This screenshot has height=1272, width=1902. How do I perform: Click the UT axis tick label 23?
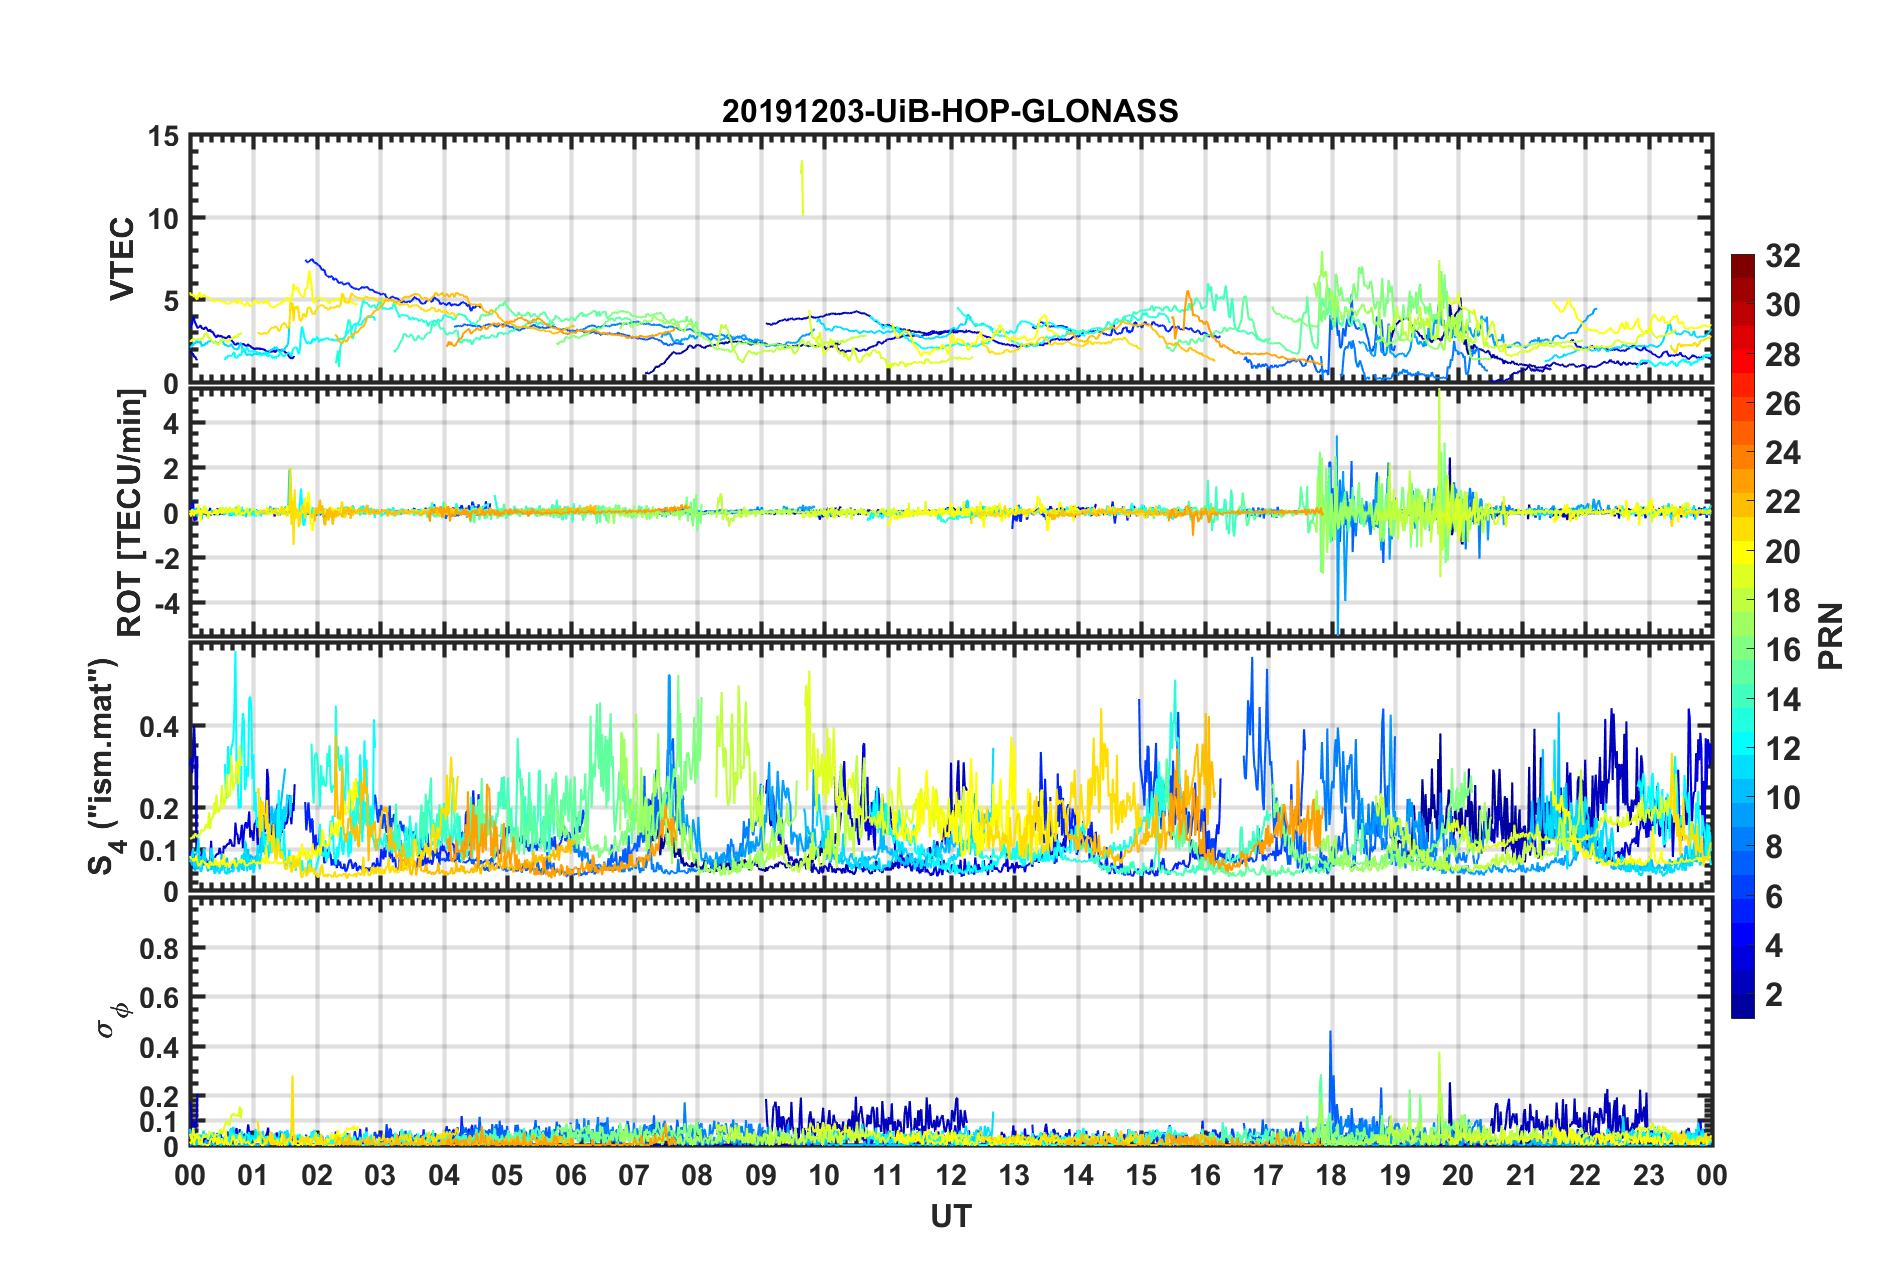[1649, 1175]
